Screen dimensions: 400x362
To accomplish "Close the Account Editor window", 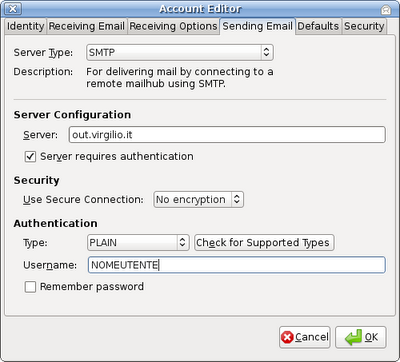I will pyautogui.click(x=13, y=9).
